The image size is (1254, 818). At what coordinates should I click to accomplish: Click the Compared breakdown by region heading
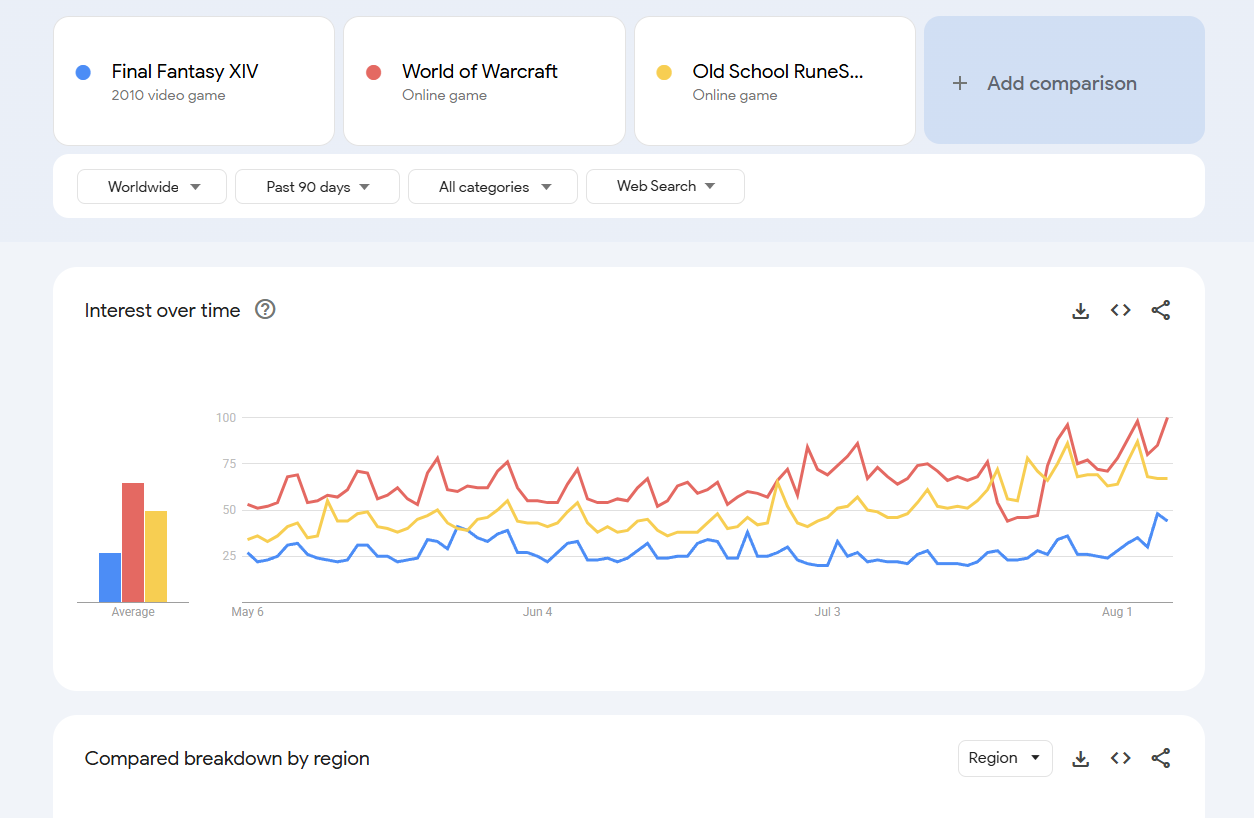click(x=227, y=758)
